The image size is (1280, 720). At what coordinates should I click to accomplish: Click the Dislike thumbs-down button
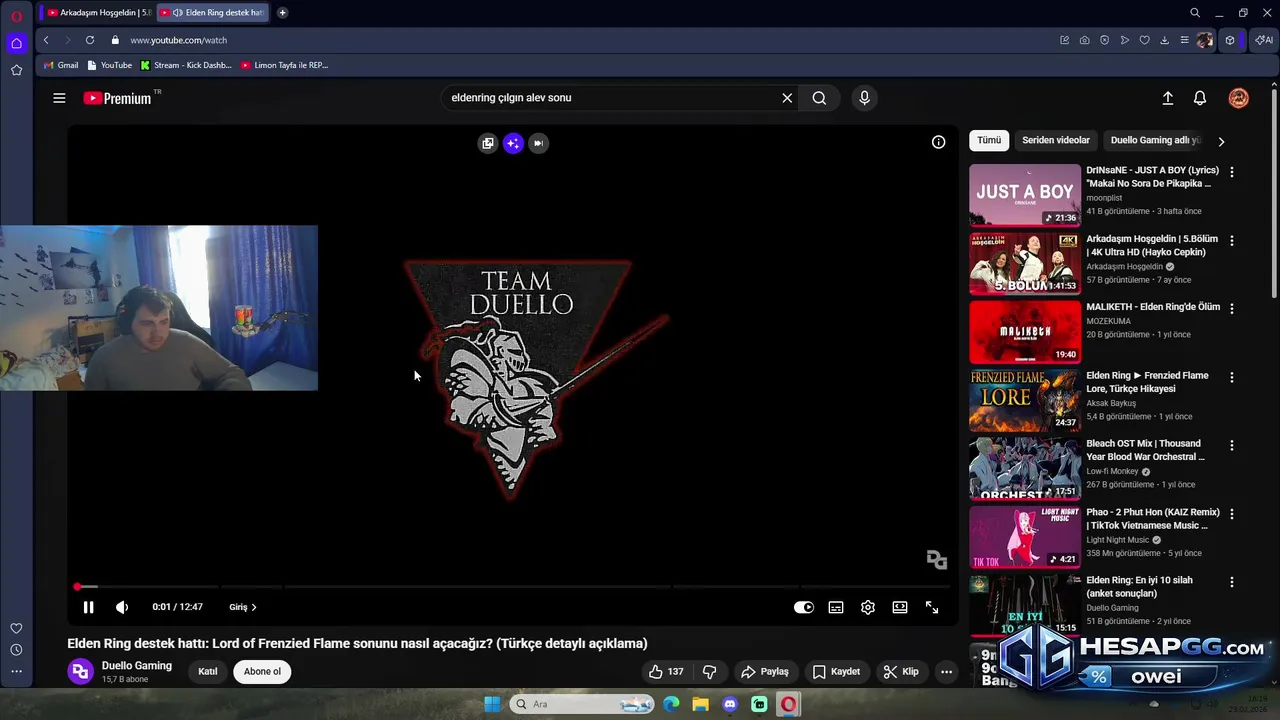point(710,672)
